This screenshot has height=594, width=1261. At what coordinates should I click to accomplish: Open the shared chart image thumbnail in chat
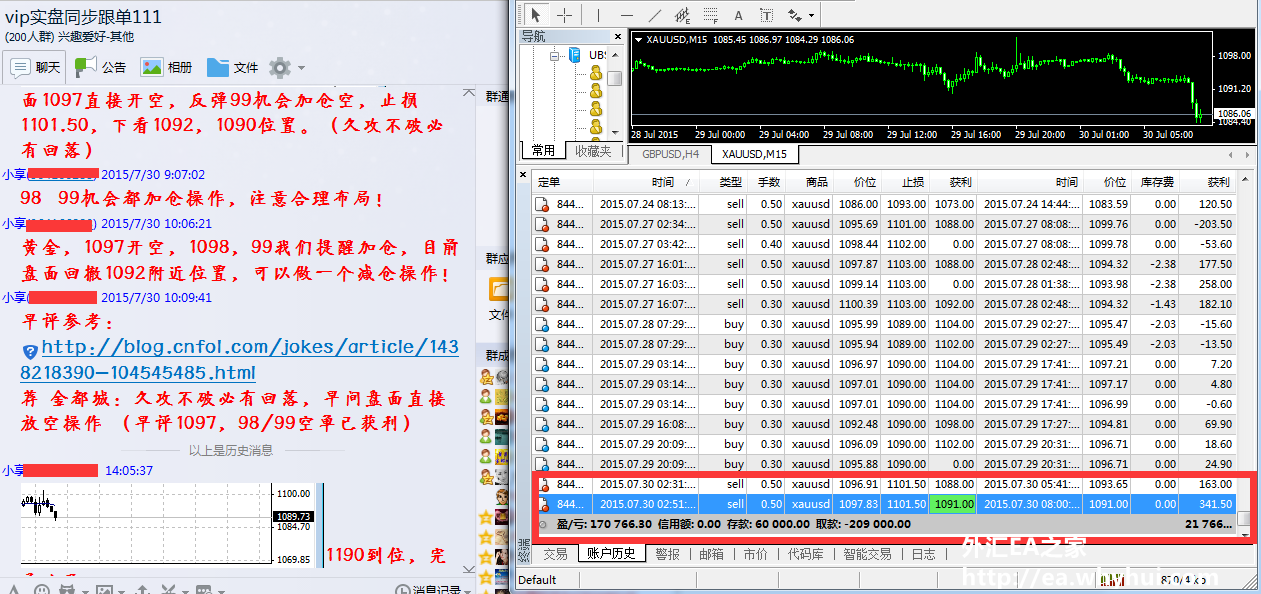point(170,526)
